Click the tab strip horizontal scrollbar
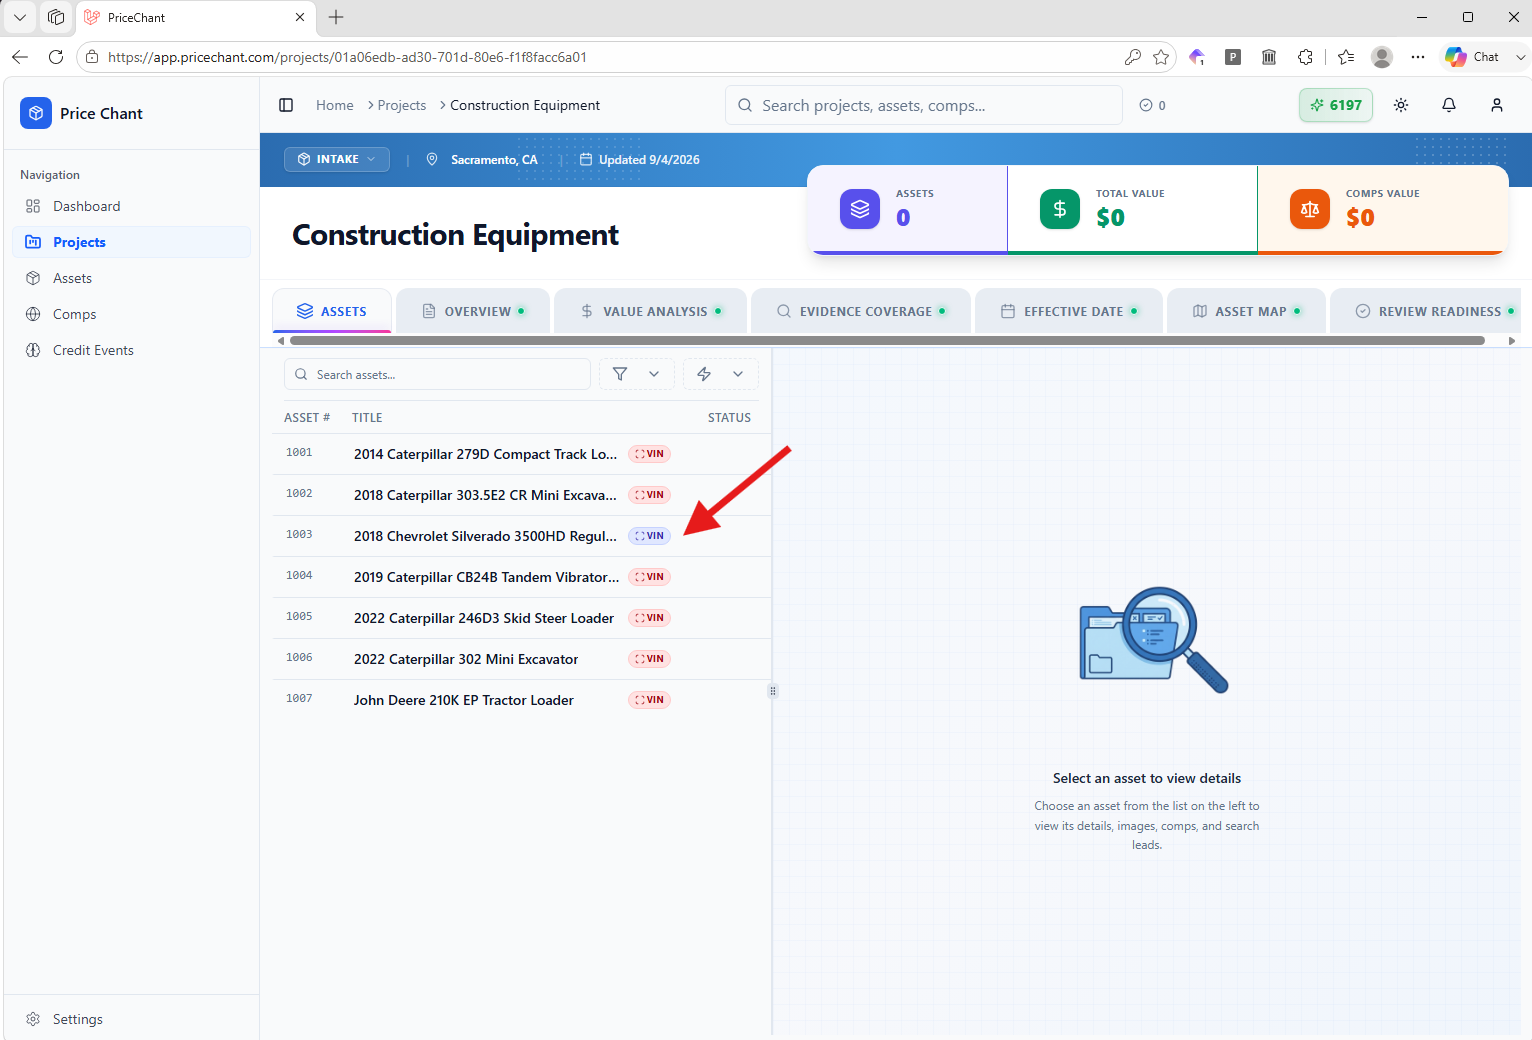This screenshot has width=1532, height=1040. (x=887, y=341)
